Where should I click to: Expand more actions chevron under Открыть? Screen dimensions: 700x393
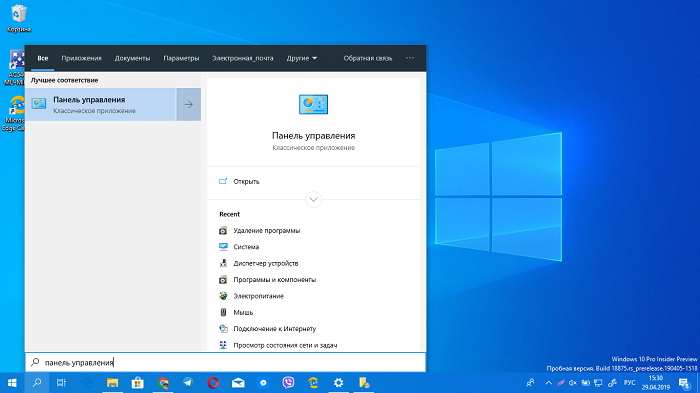(x=313, y=199)
